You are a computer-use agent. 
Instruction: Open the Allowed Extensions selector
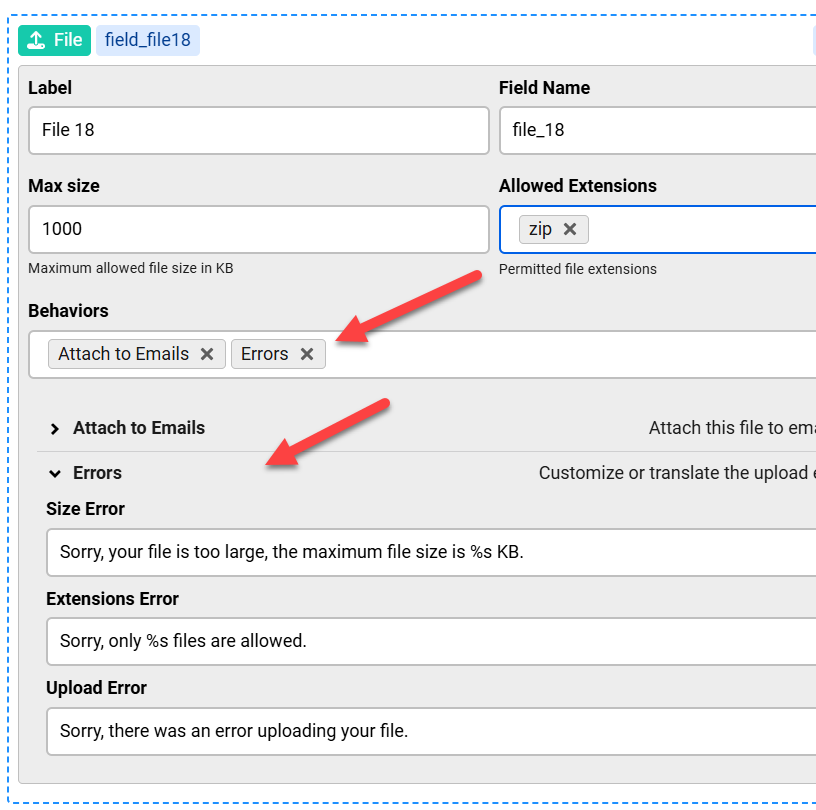click(x=700, y=229)
